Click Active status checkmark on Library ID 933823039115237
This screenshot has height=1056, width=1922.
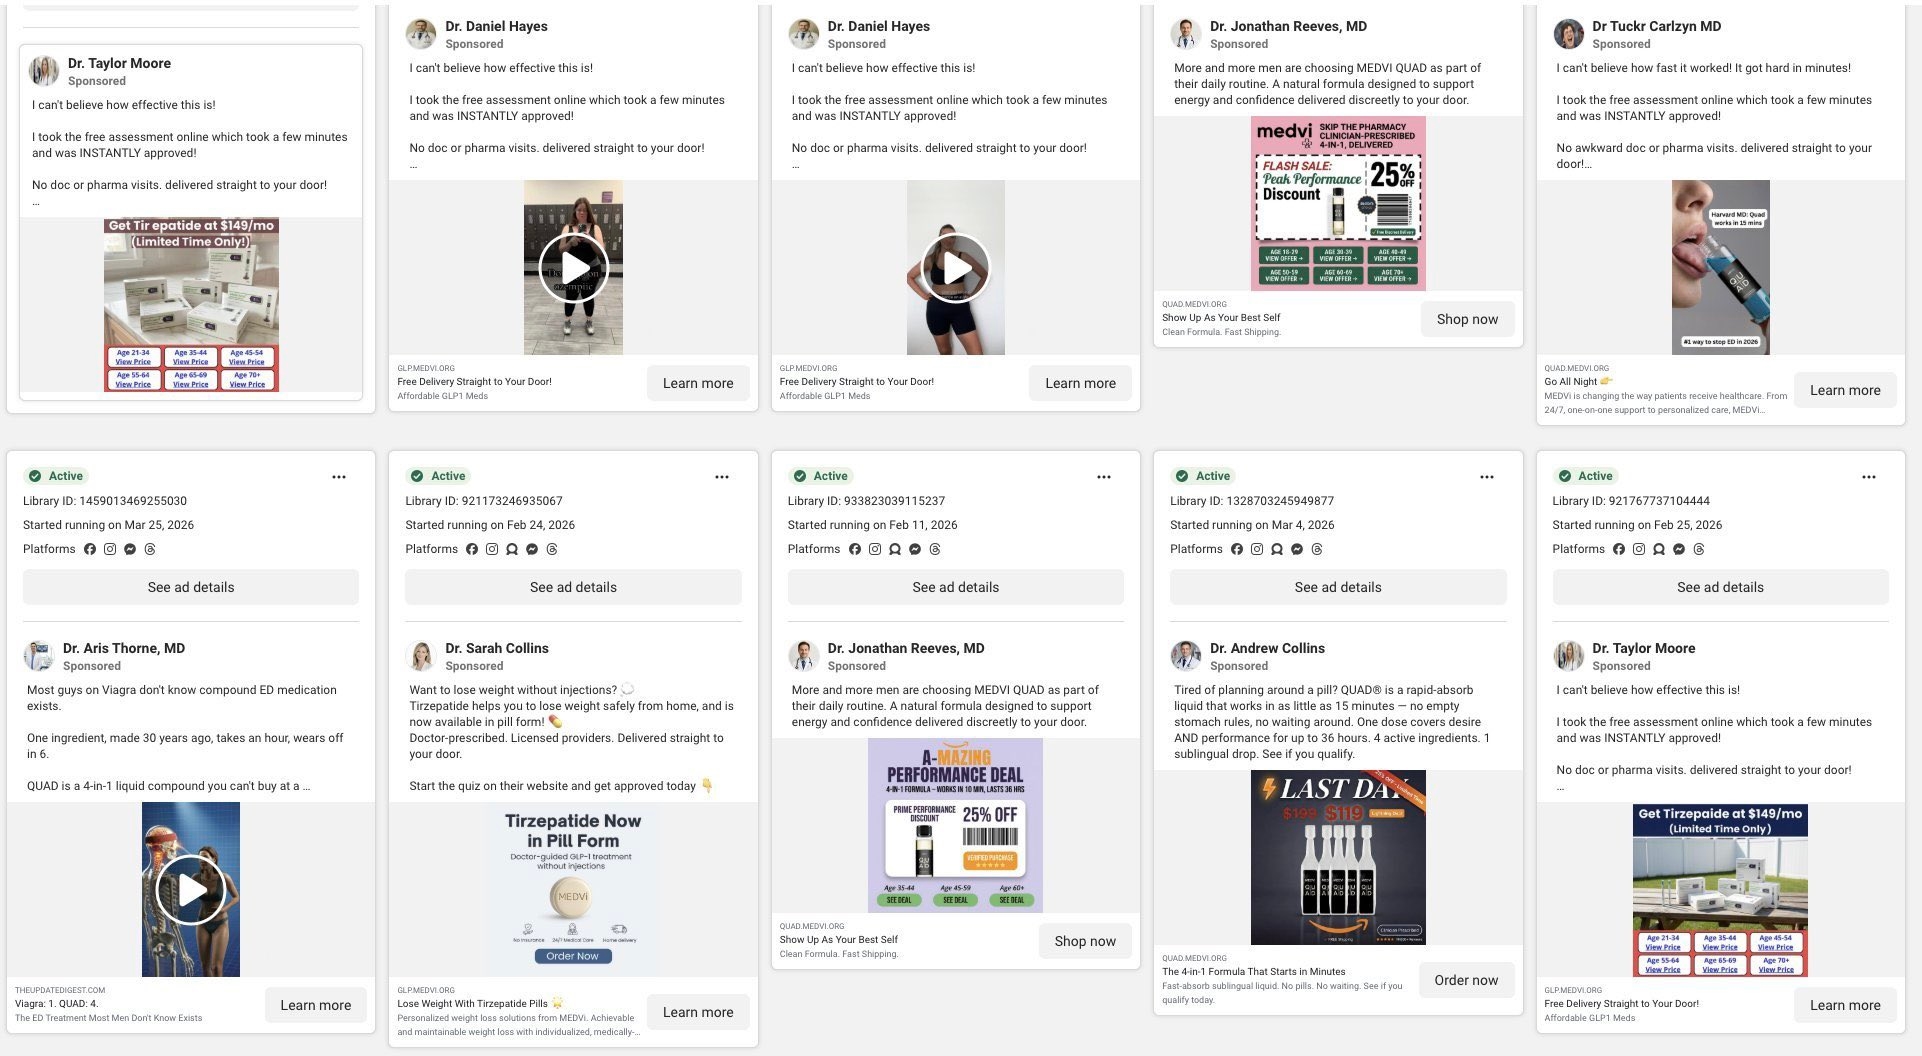(799, 476)
